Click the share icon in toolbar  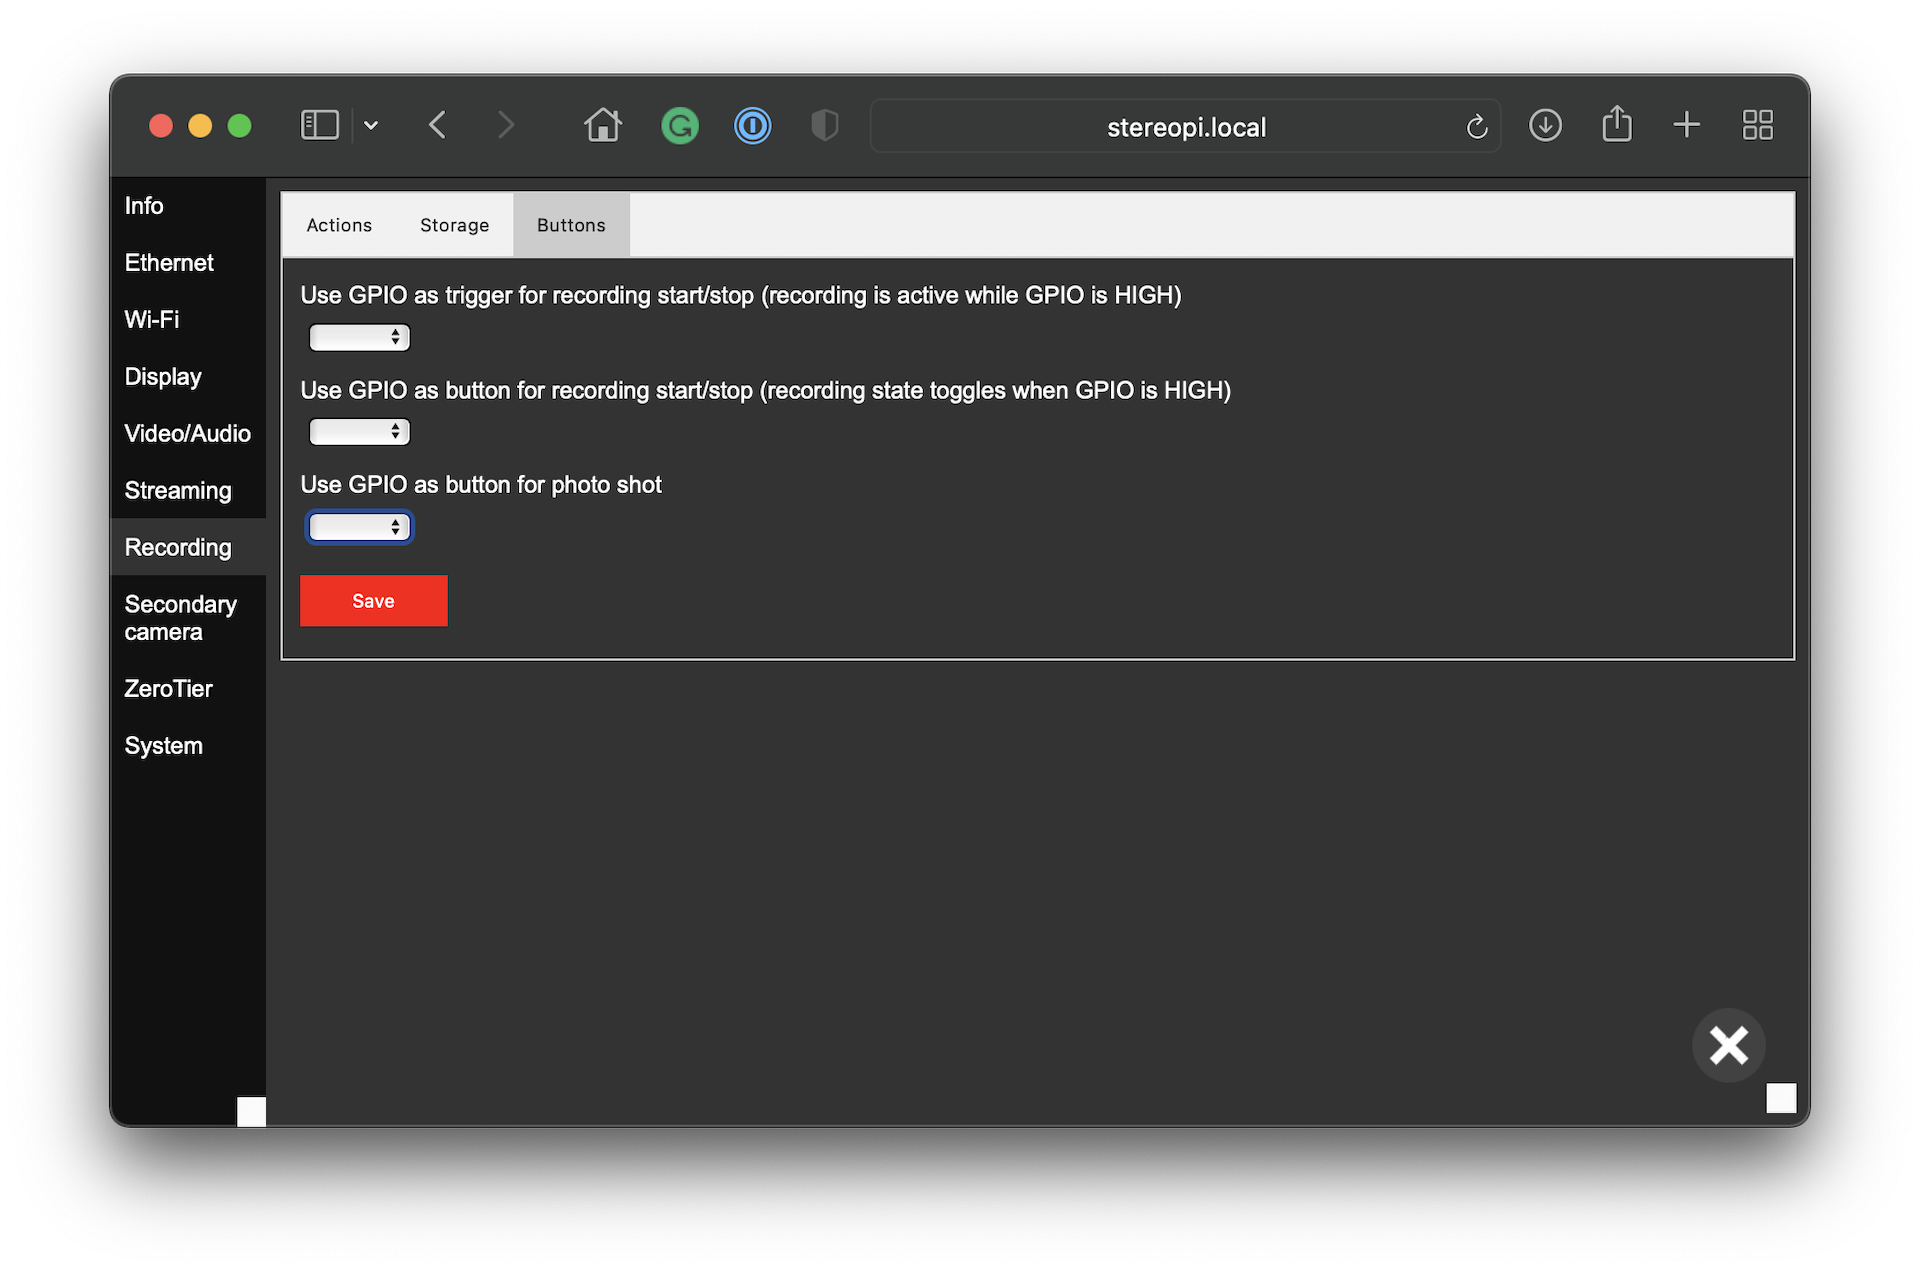(1616, 125)
